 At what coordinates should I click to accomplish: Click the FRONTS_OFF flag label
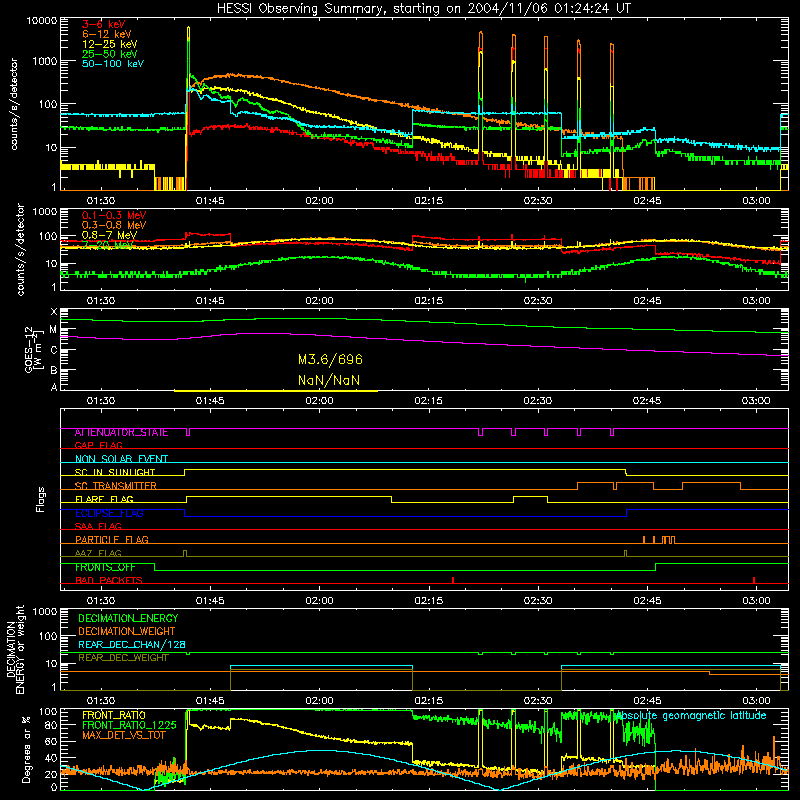coord(105,567)
